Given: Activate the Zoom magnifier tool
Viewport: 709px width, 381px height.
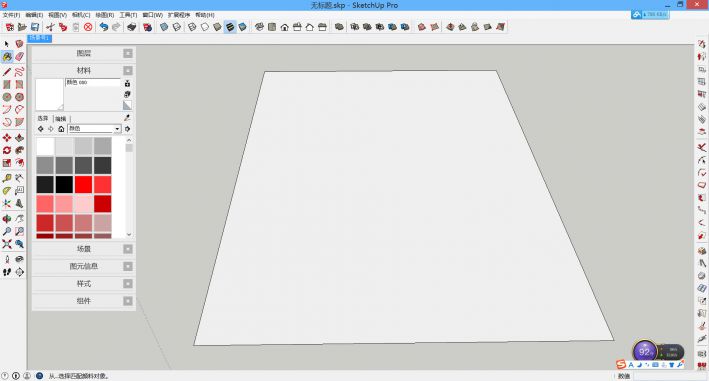Looking at the screenshot, I should click(x=7, y=231).
